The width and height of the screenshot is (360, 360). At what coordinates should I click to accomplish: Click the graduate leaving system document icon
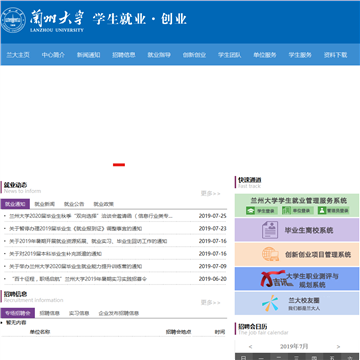(270, 230)
